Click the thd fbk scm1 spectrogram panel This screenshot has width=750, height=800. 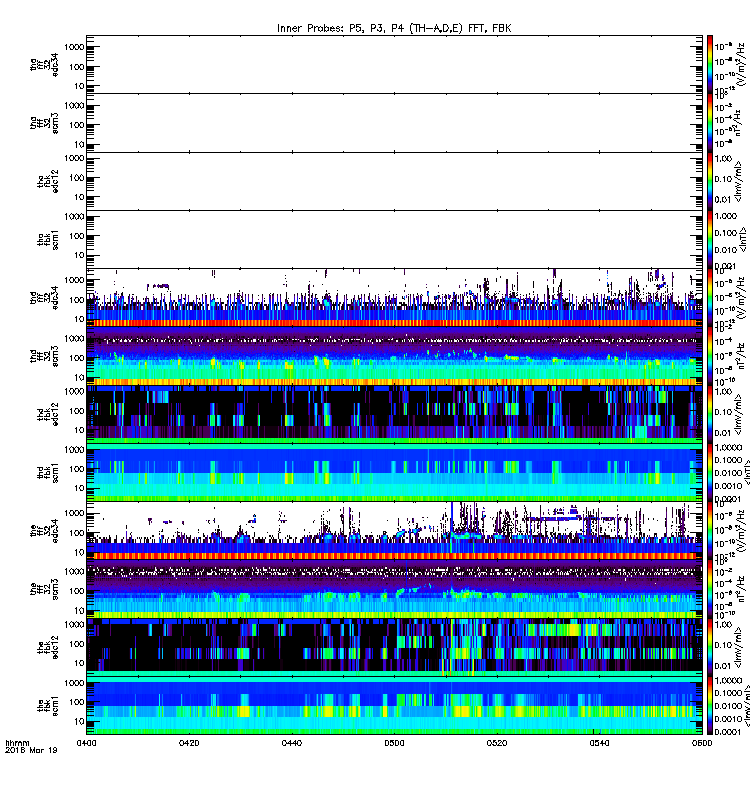point(394,472)
